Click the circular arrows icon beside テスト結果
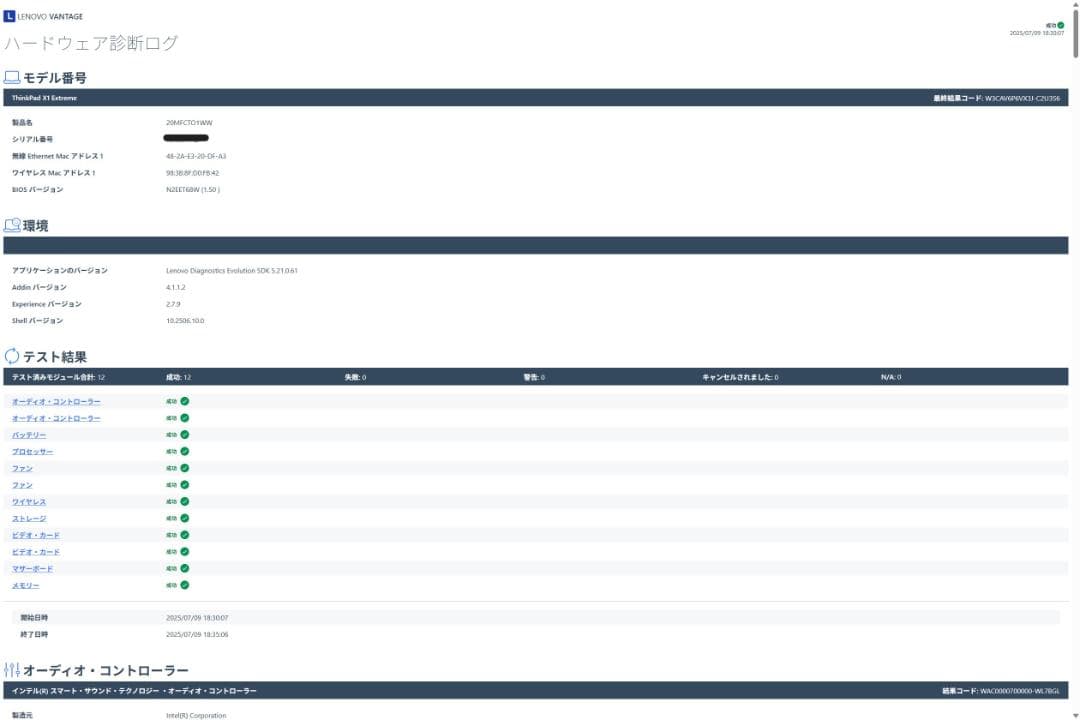1080x720 pixels. tap(12, 356)
